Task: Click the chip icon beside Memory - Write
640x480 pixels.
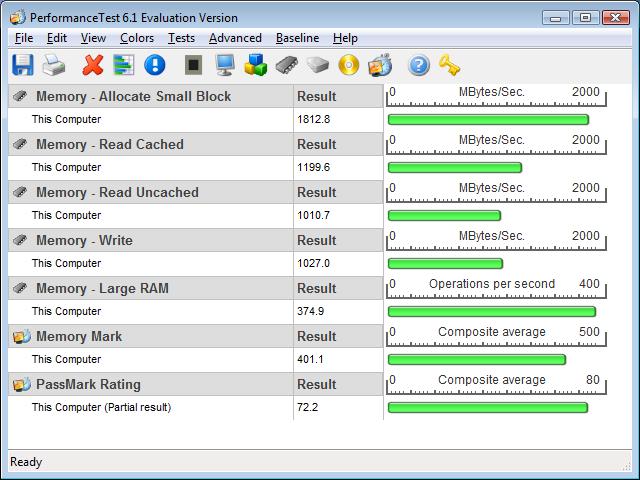Action: [x=20, y=240]
